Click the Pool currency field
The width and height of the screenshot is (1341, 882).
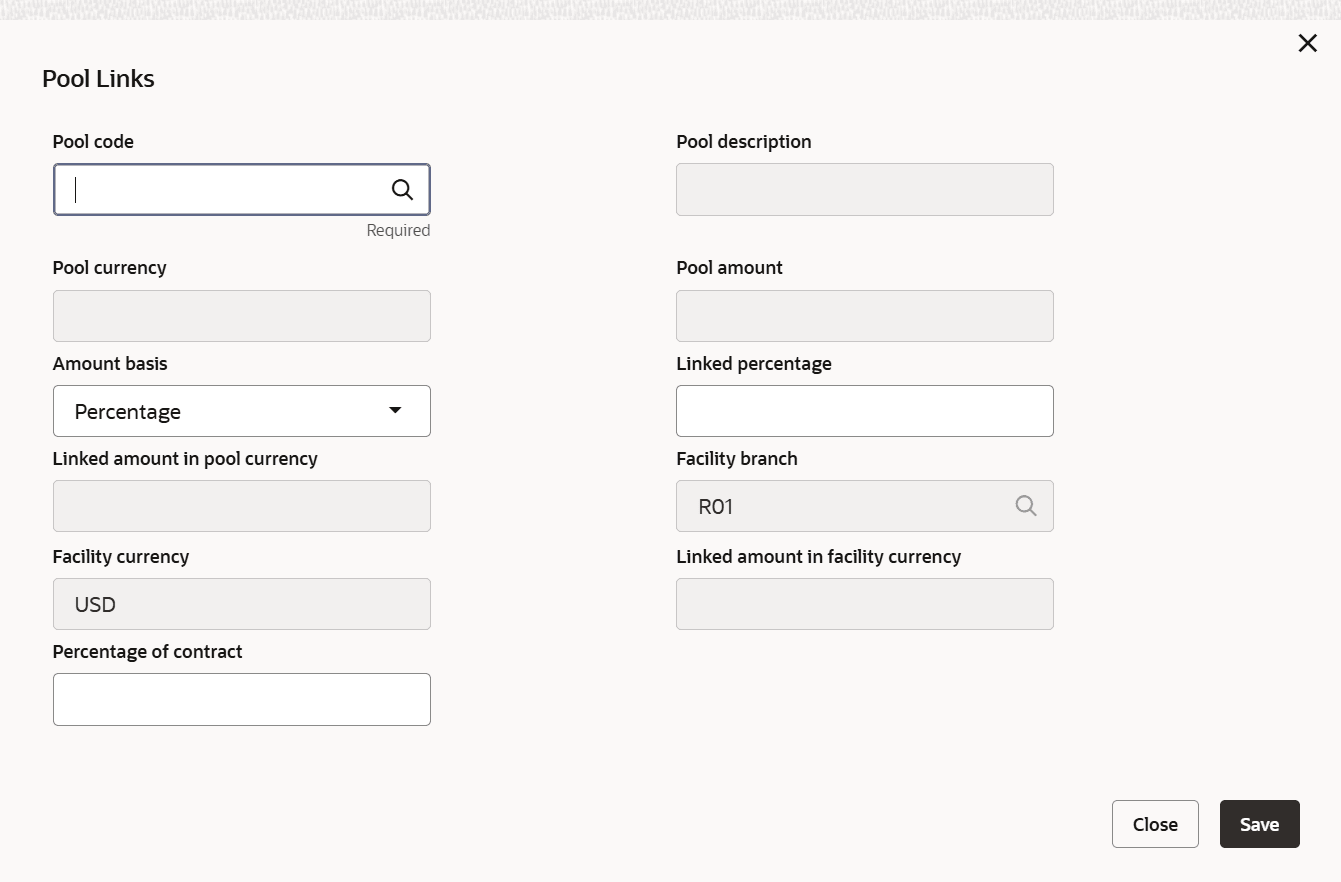tap(241, 316)
